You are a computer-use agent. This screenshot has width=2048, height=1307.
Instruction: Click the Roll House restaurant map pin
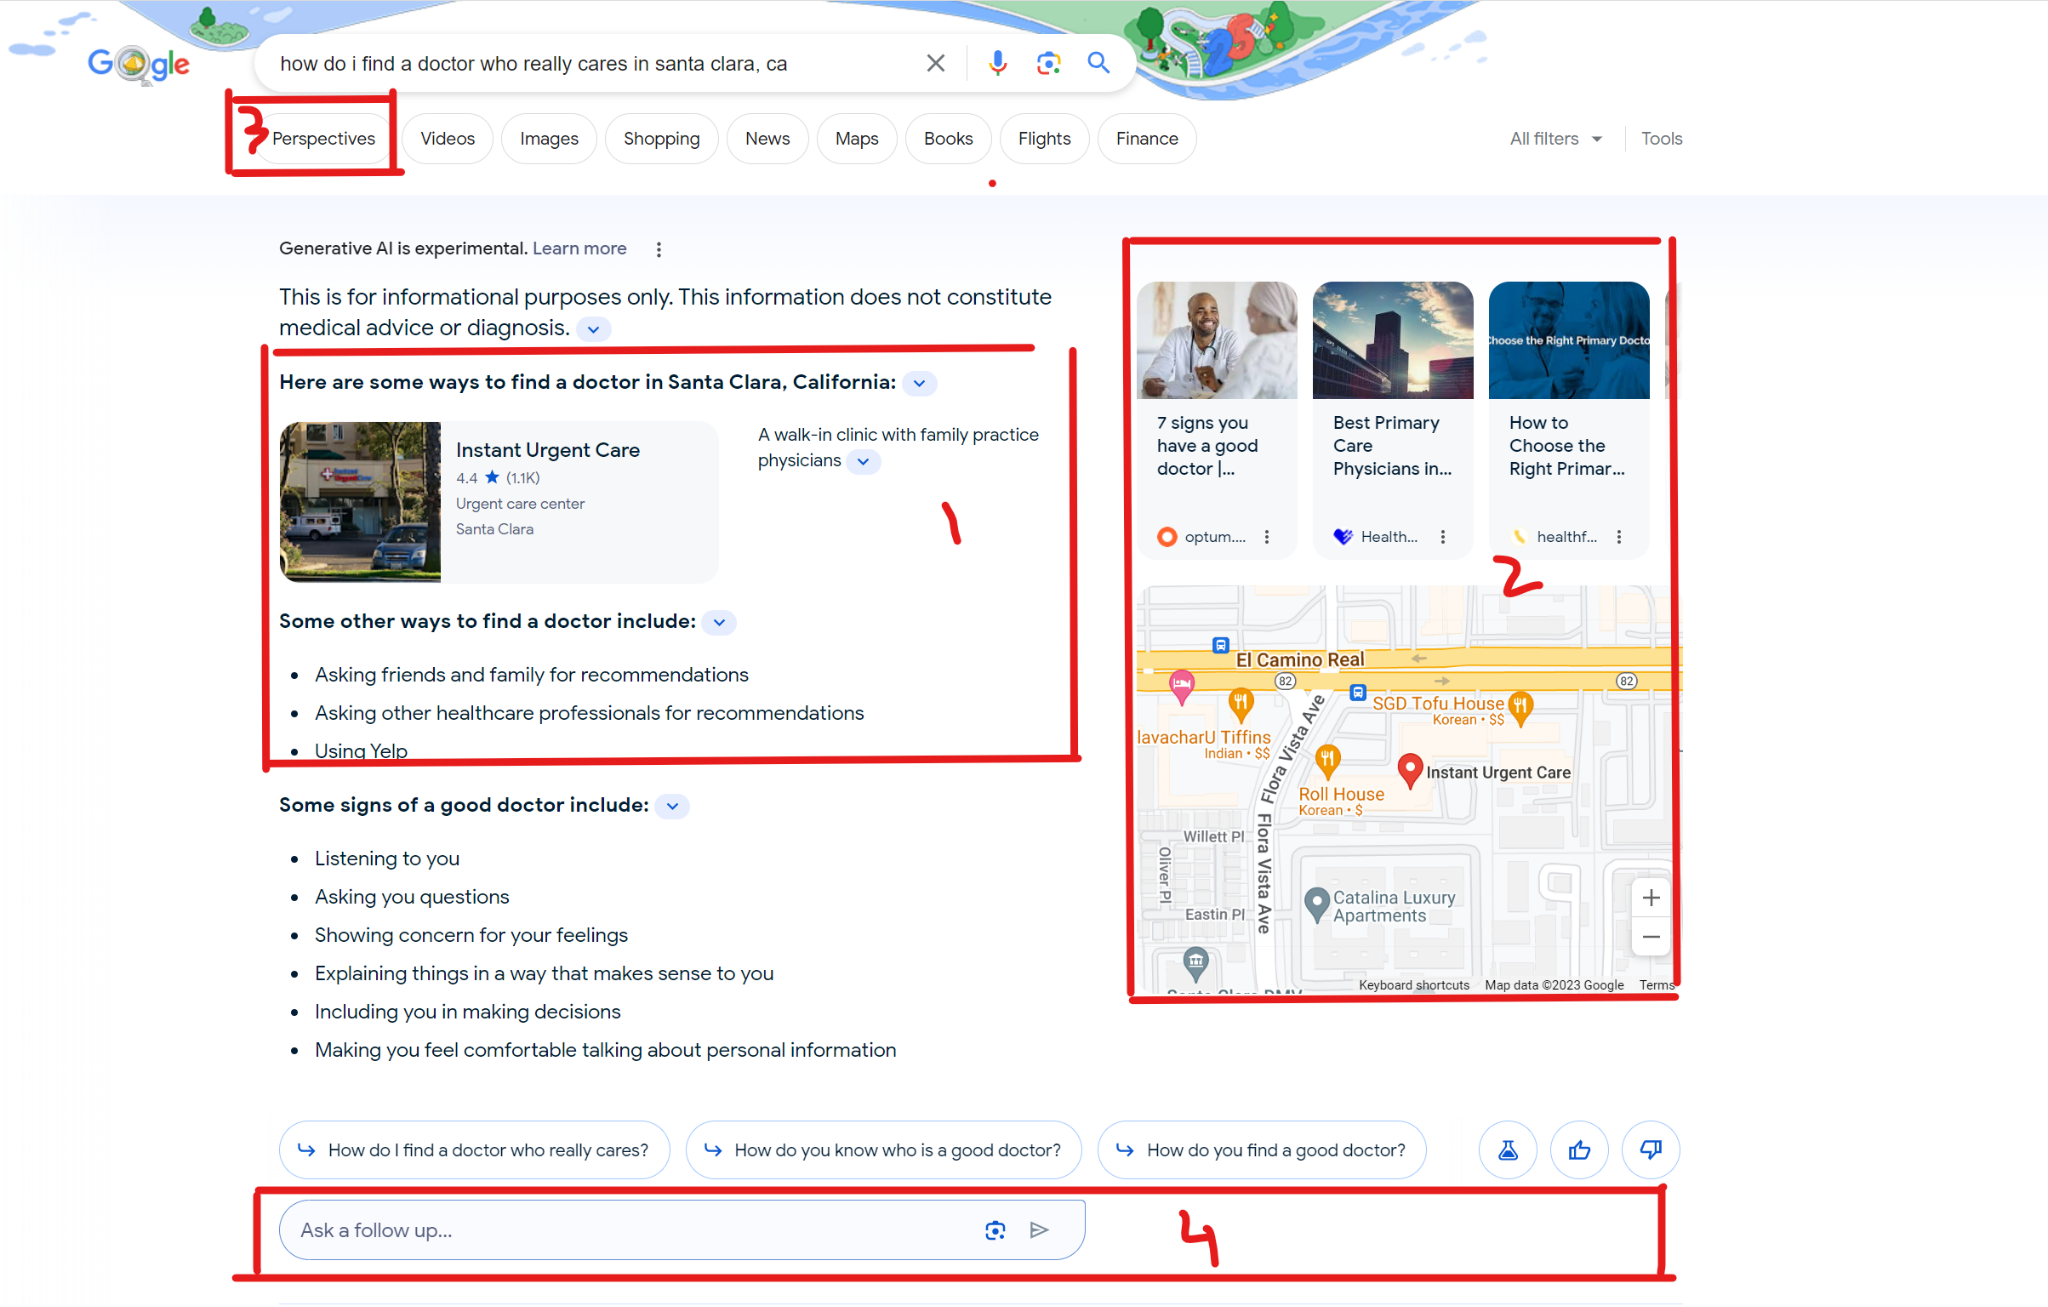click(1328, 760)
